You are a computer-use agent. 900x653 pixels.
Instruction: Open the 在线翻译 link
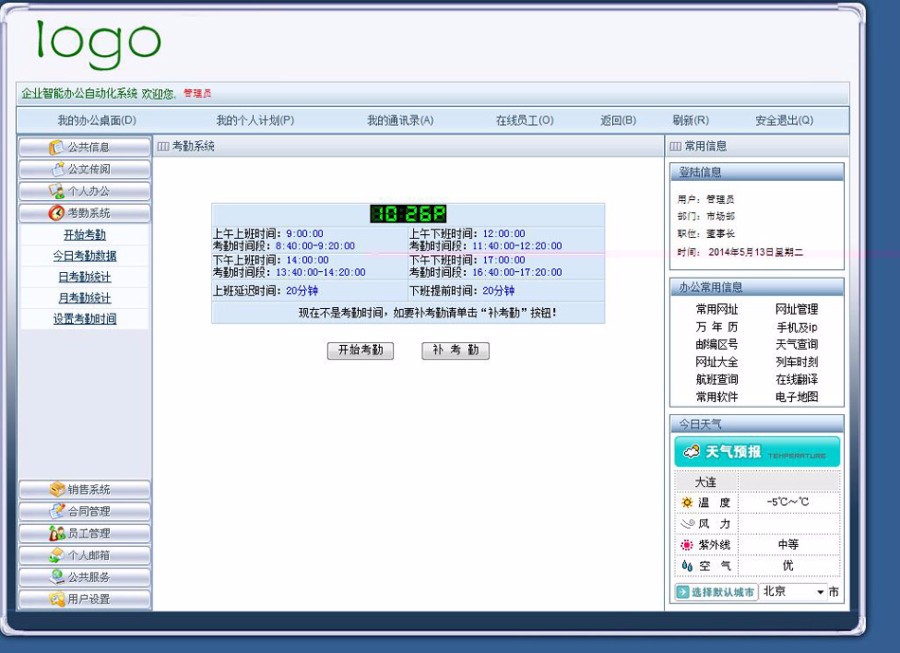point(797,379)
